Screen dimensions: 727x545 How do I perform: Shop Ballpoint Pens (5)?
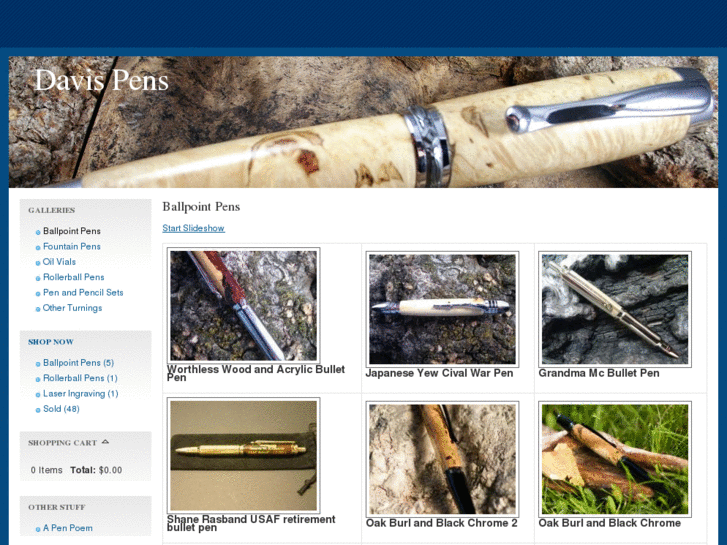[78, 363]
